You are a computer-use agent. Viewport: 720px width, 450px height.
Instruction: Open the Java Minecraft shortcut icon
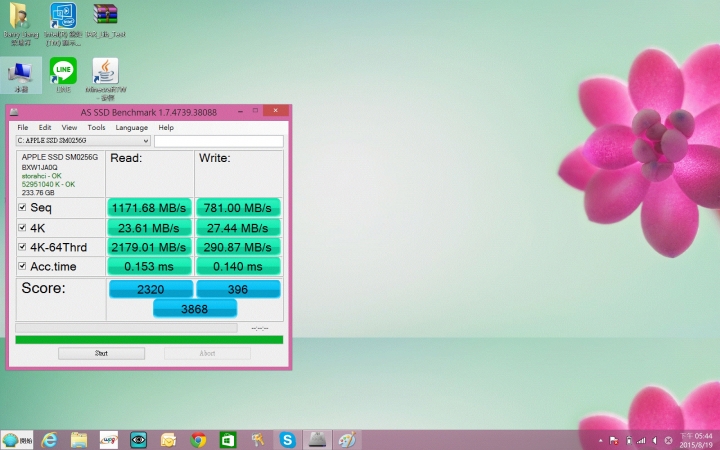106,79
